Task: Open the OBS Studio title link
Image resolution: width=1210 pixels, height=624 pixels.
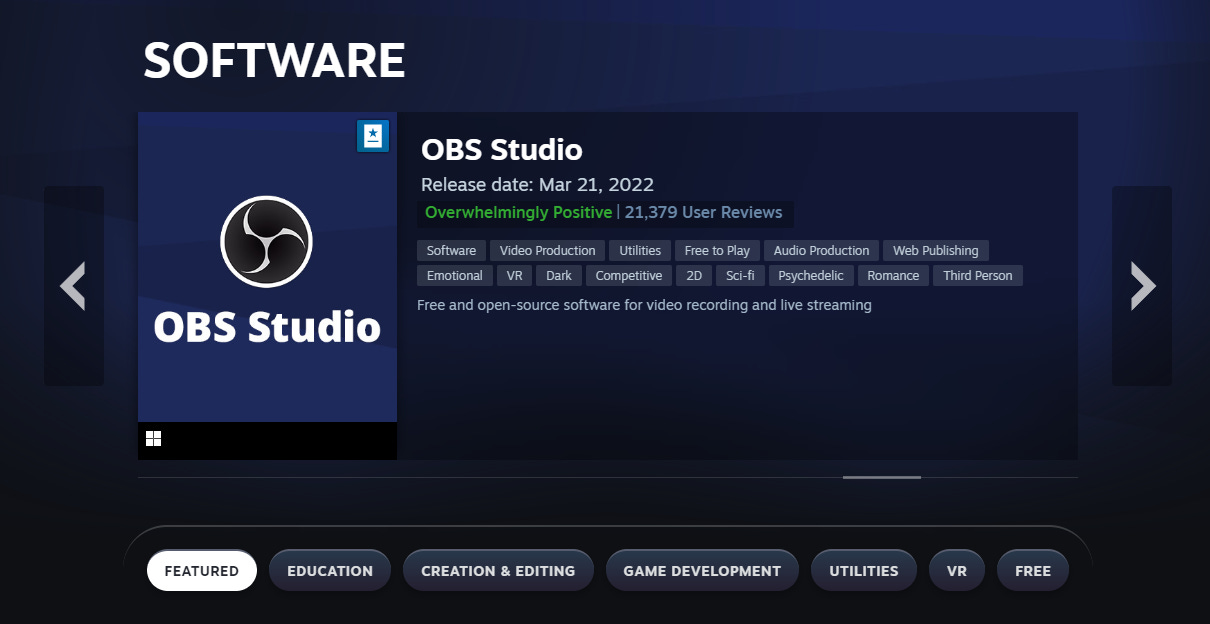Action: (x=502, y=150)
